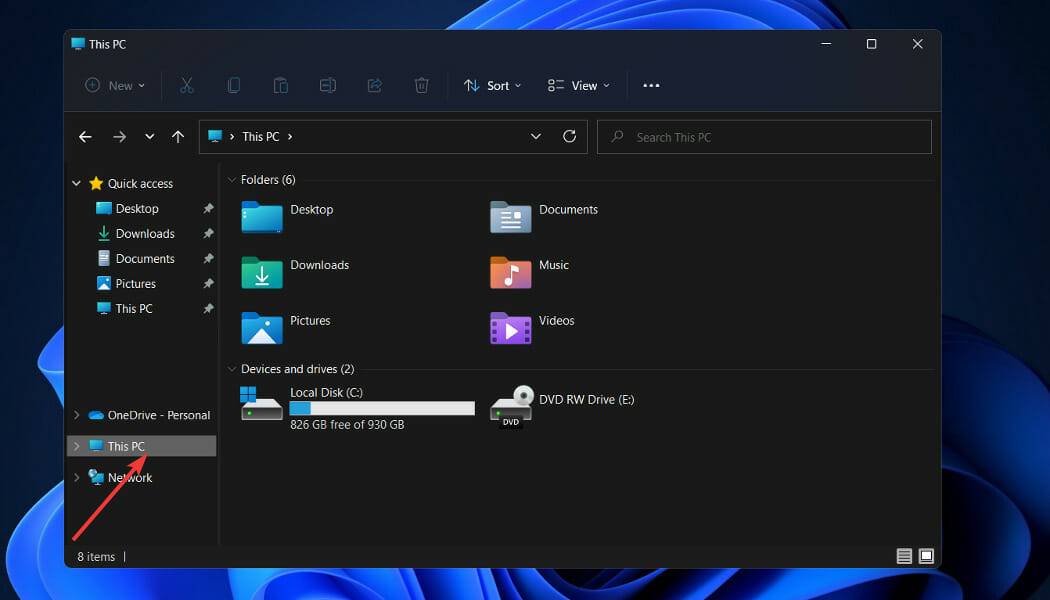
Task: Go up one directory level
Action: point(178,137)
